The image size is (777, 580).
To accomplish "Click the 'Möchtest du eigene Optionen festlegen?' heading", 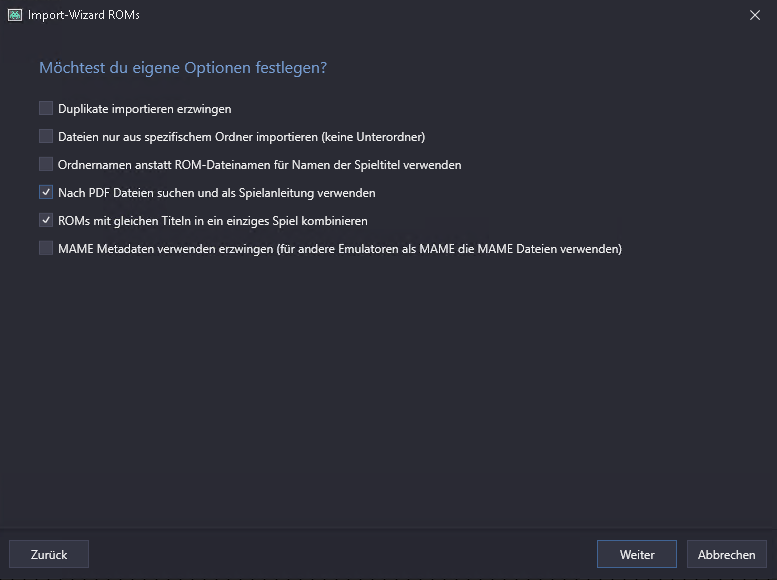I will click(x=183, y=68).
